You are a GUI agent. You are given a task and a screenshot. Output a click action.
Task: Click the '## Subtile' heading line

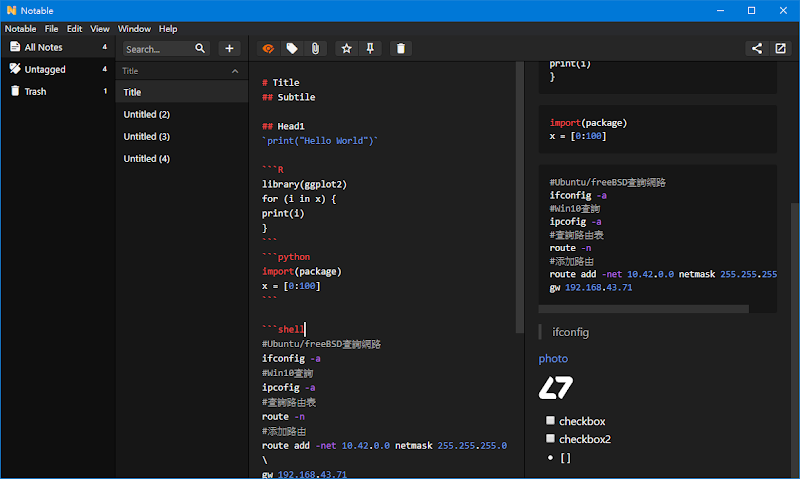(288, 97)
